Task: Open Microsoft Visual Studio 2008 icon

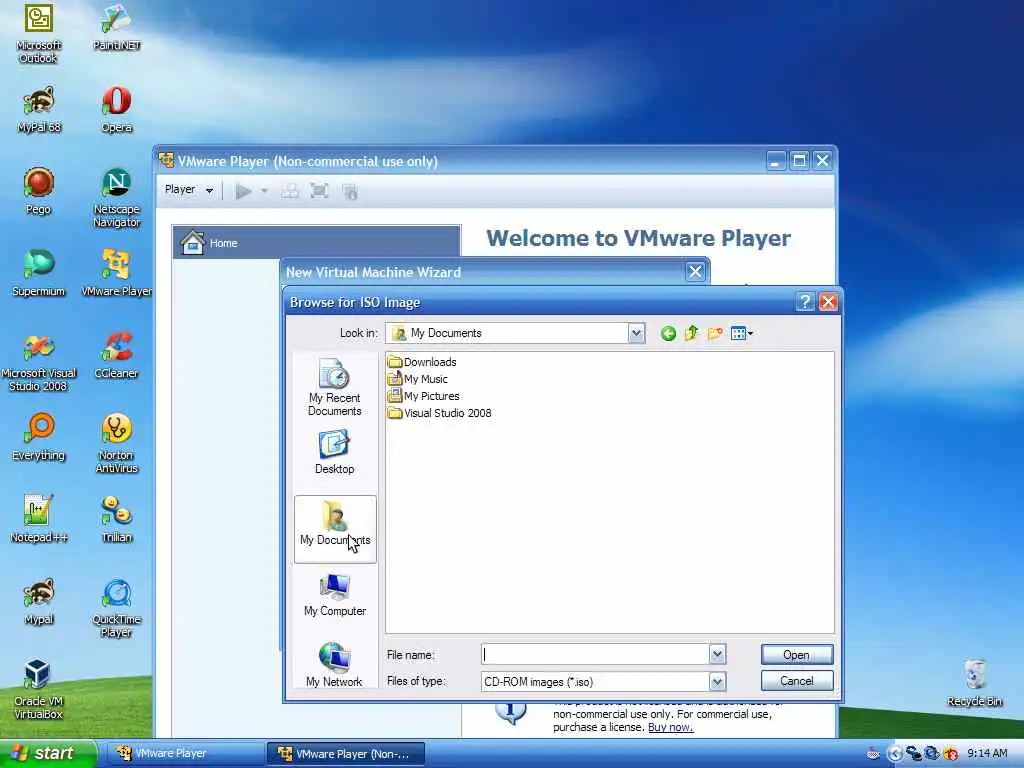Action: 39,361
